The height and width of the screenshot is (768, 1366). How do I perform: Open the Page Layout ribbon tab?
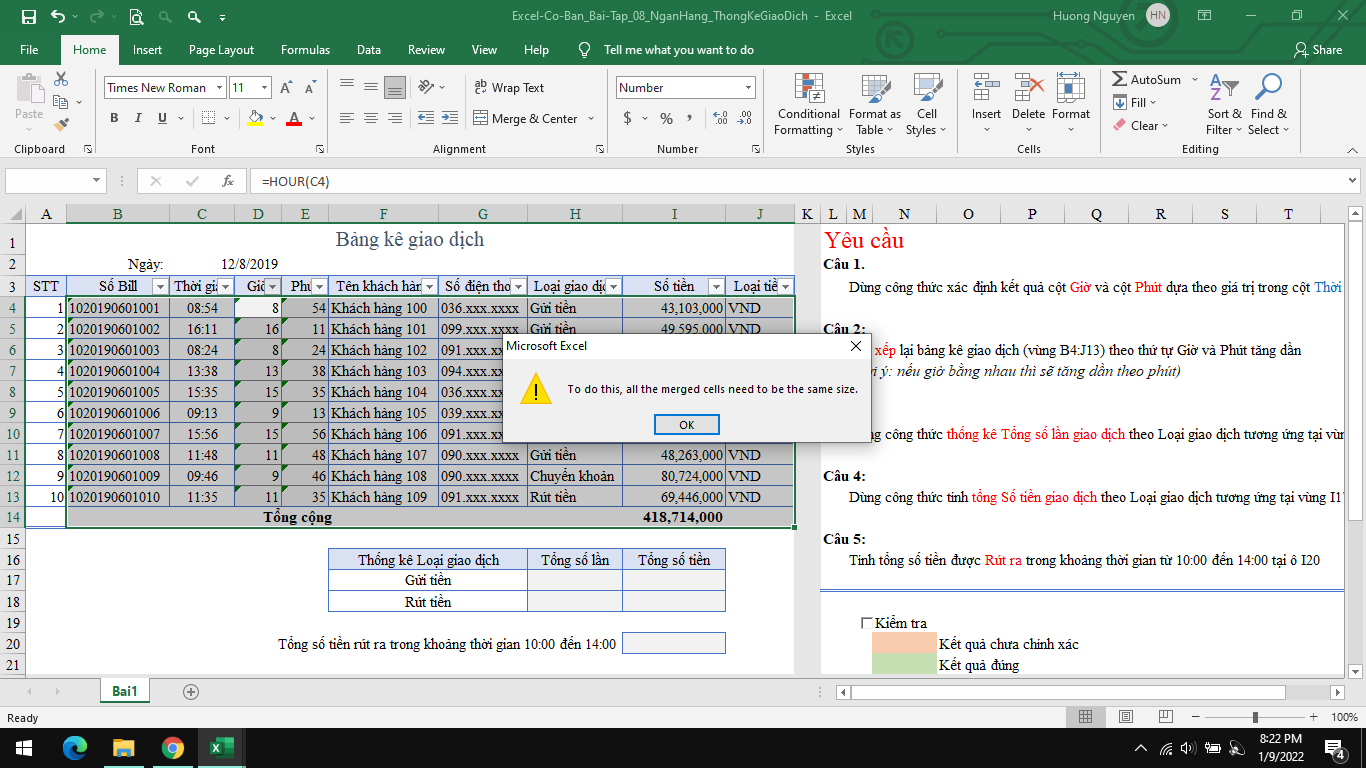221,50
